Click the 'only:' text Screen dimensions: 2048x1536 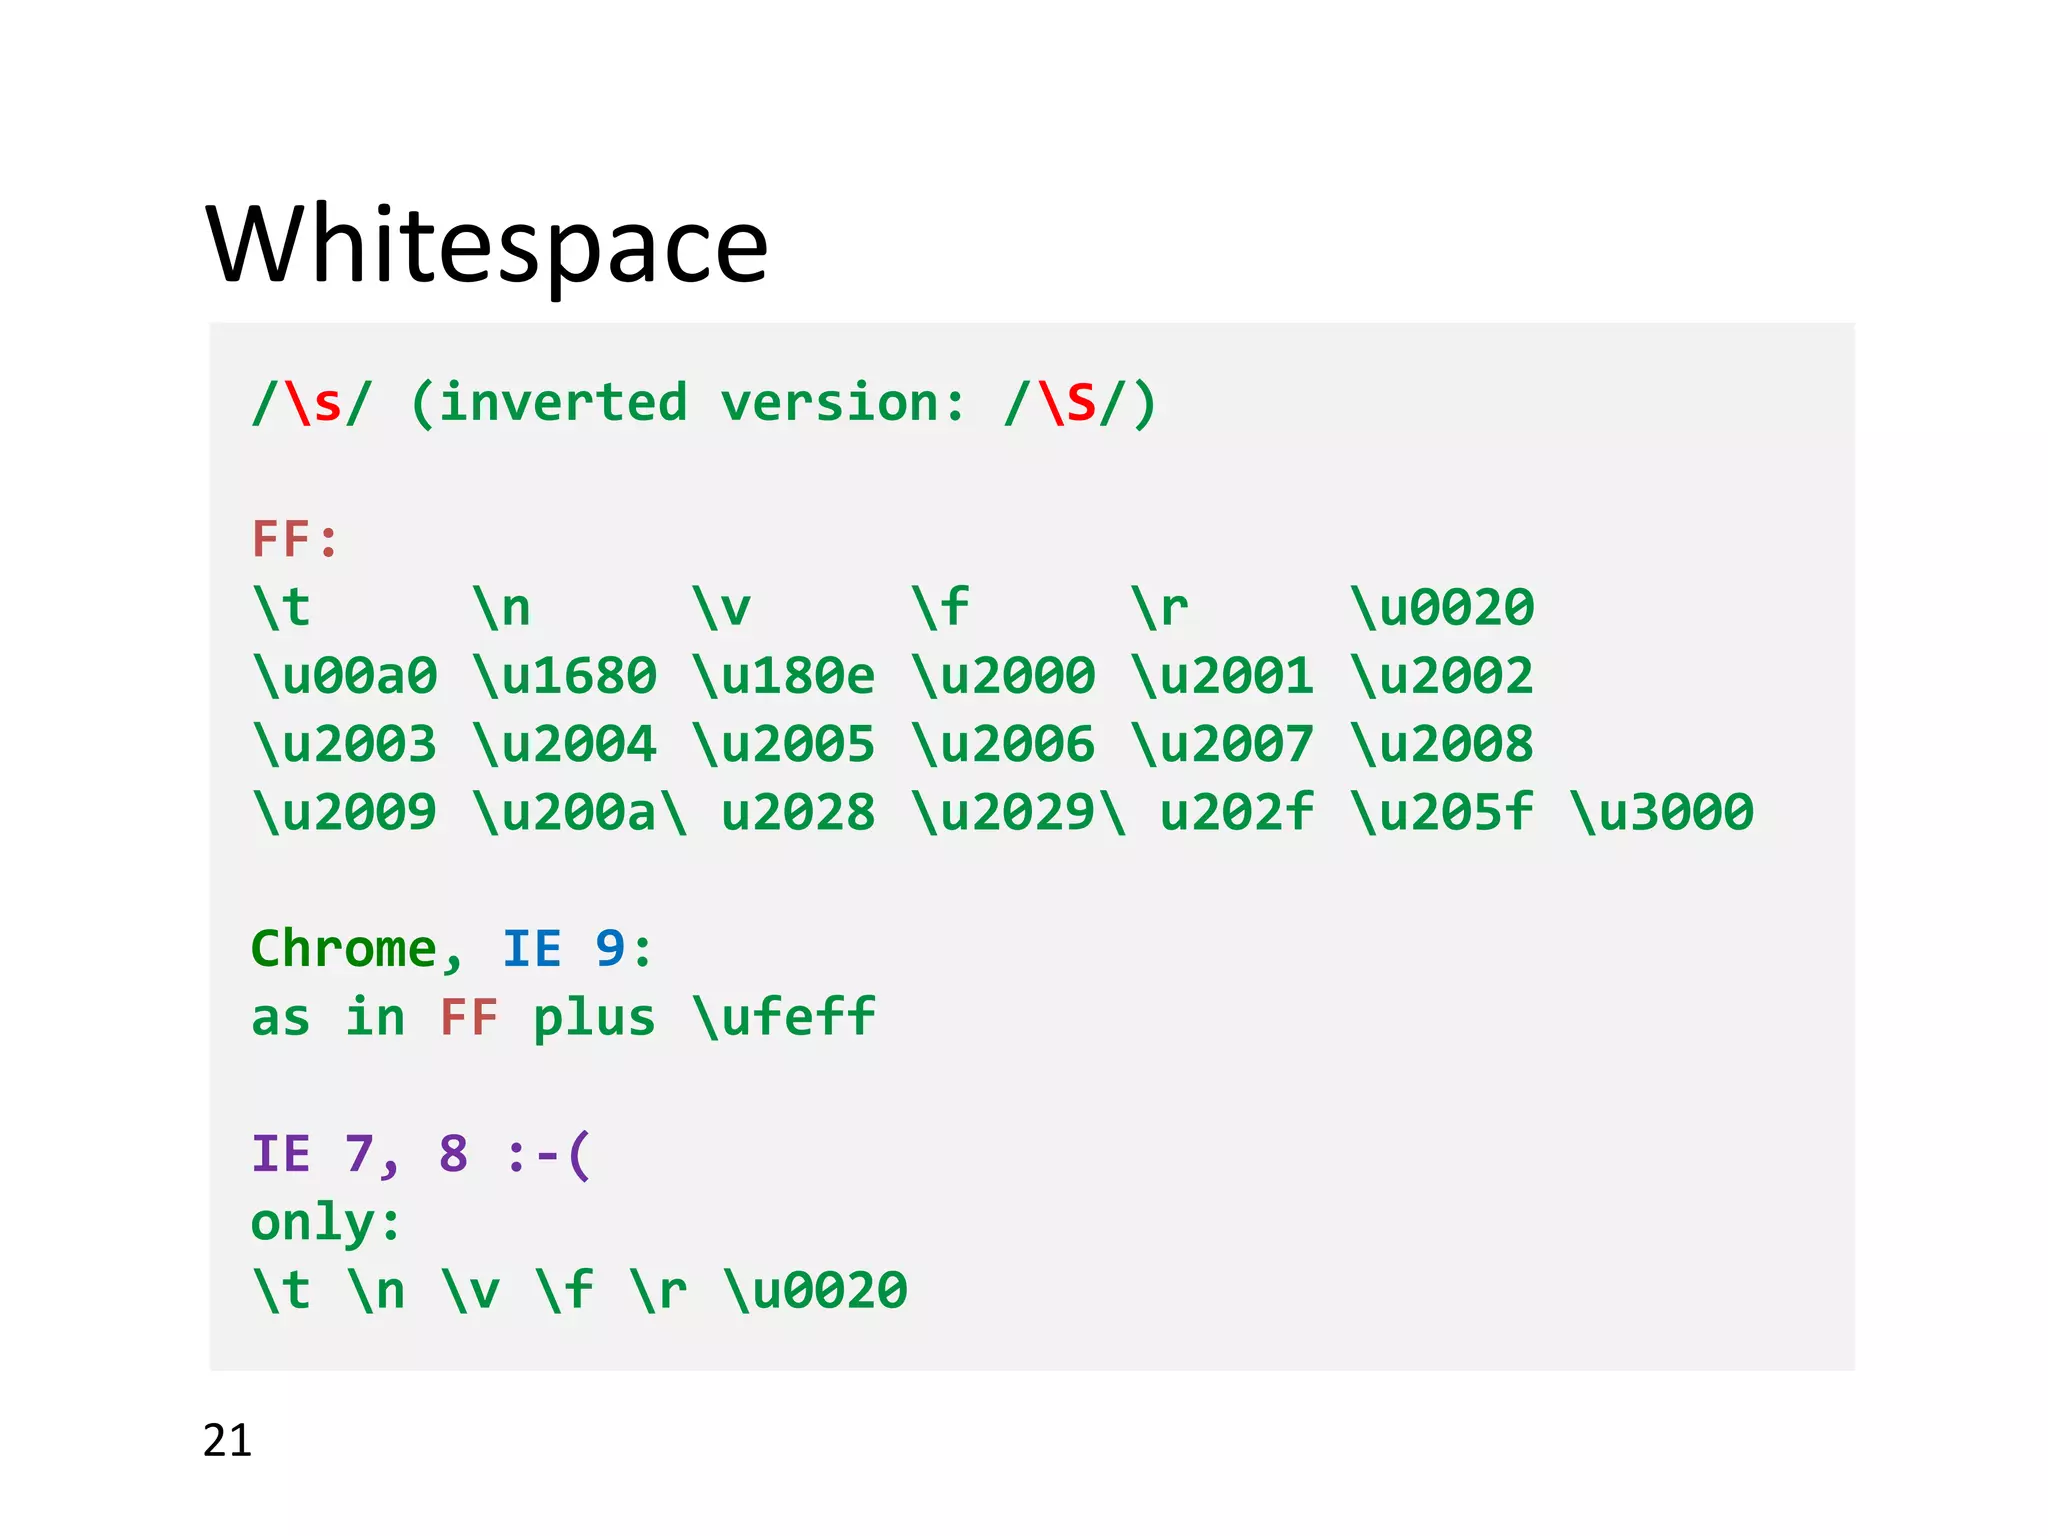tap(326, 1224)
